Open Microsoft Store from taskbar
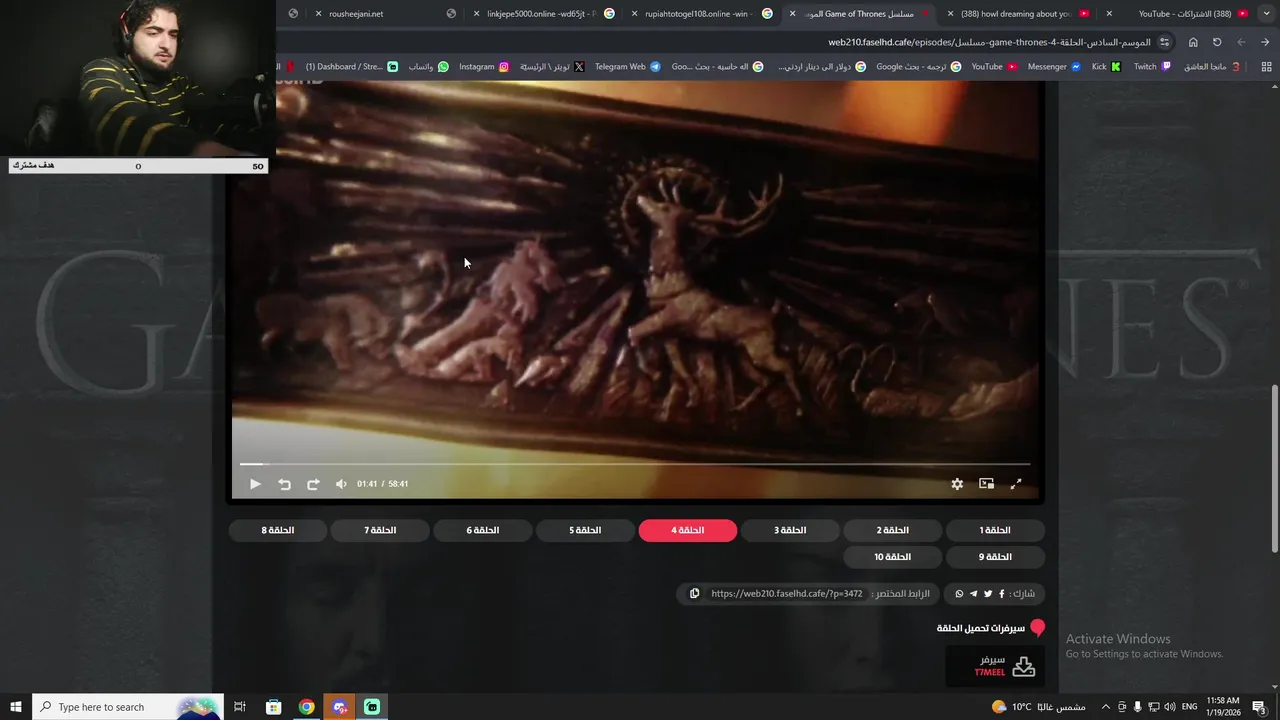Viewport: 1280px width, 720px height. (274, 707)
